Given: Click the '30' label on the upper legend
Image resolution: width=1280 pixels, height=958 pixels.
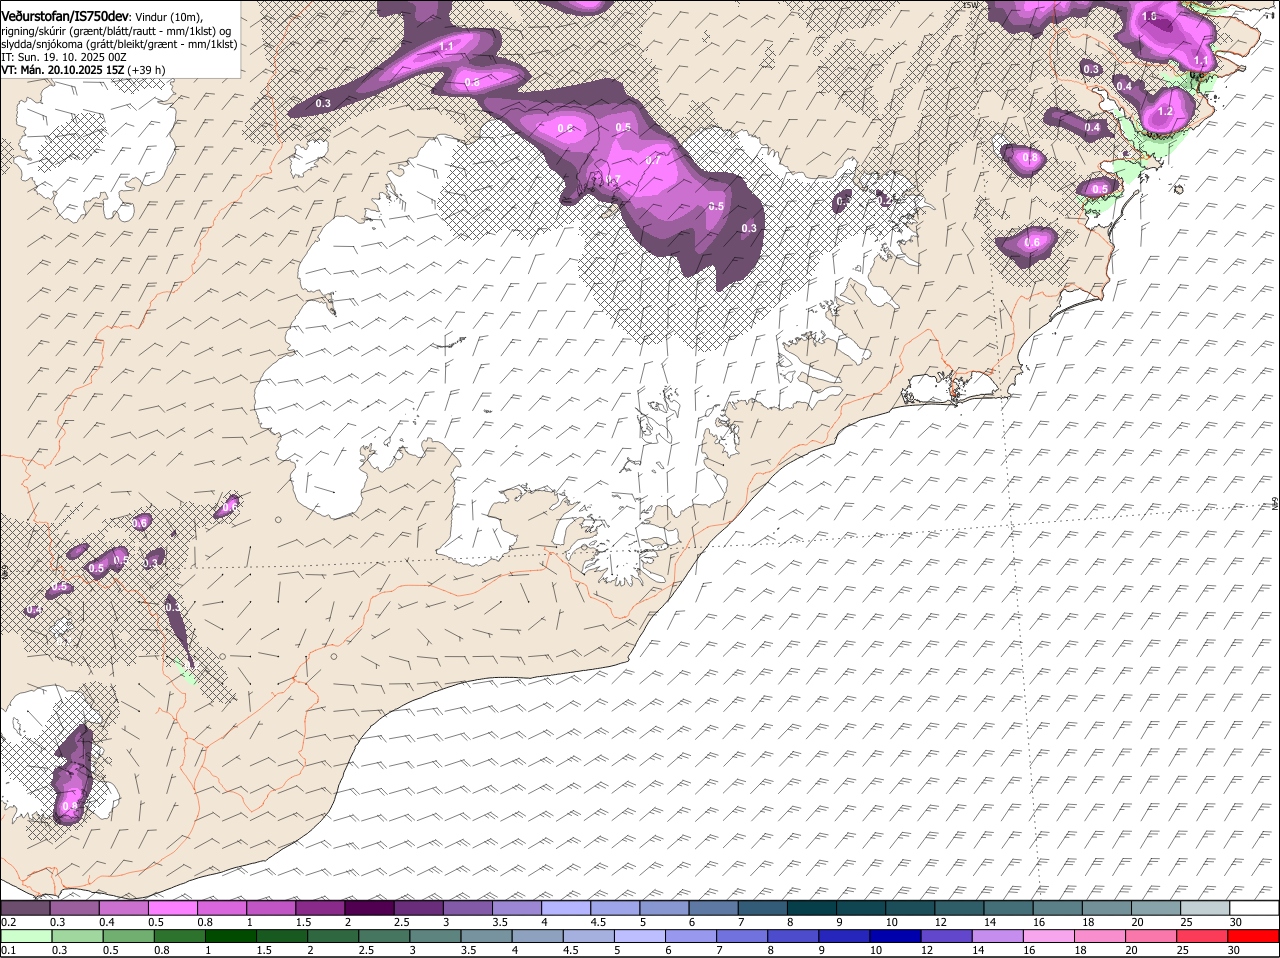Looking at the screenshot, I should click(x=1236, y=922).
